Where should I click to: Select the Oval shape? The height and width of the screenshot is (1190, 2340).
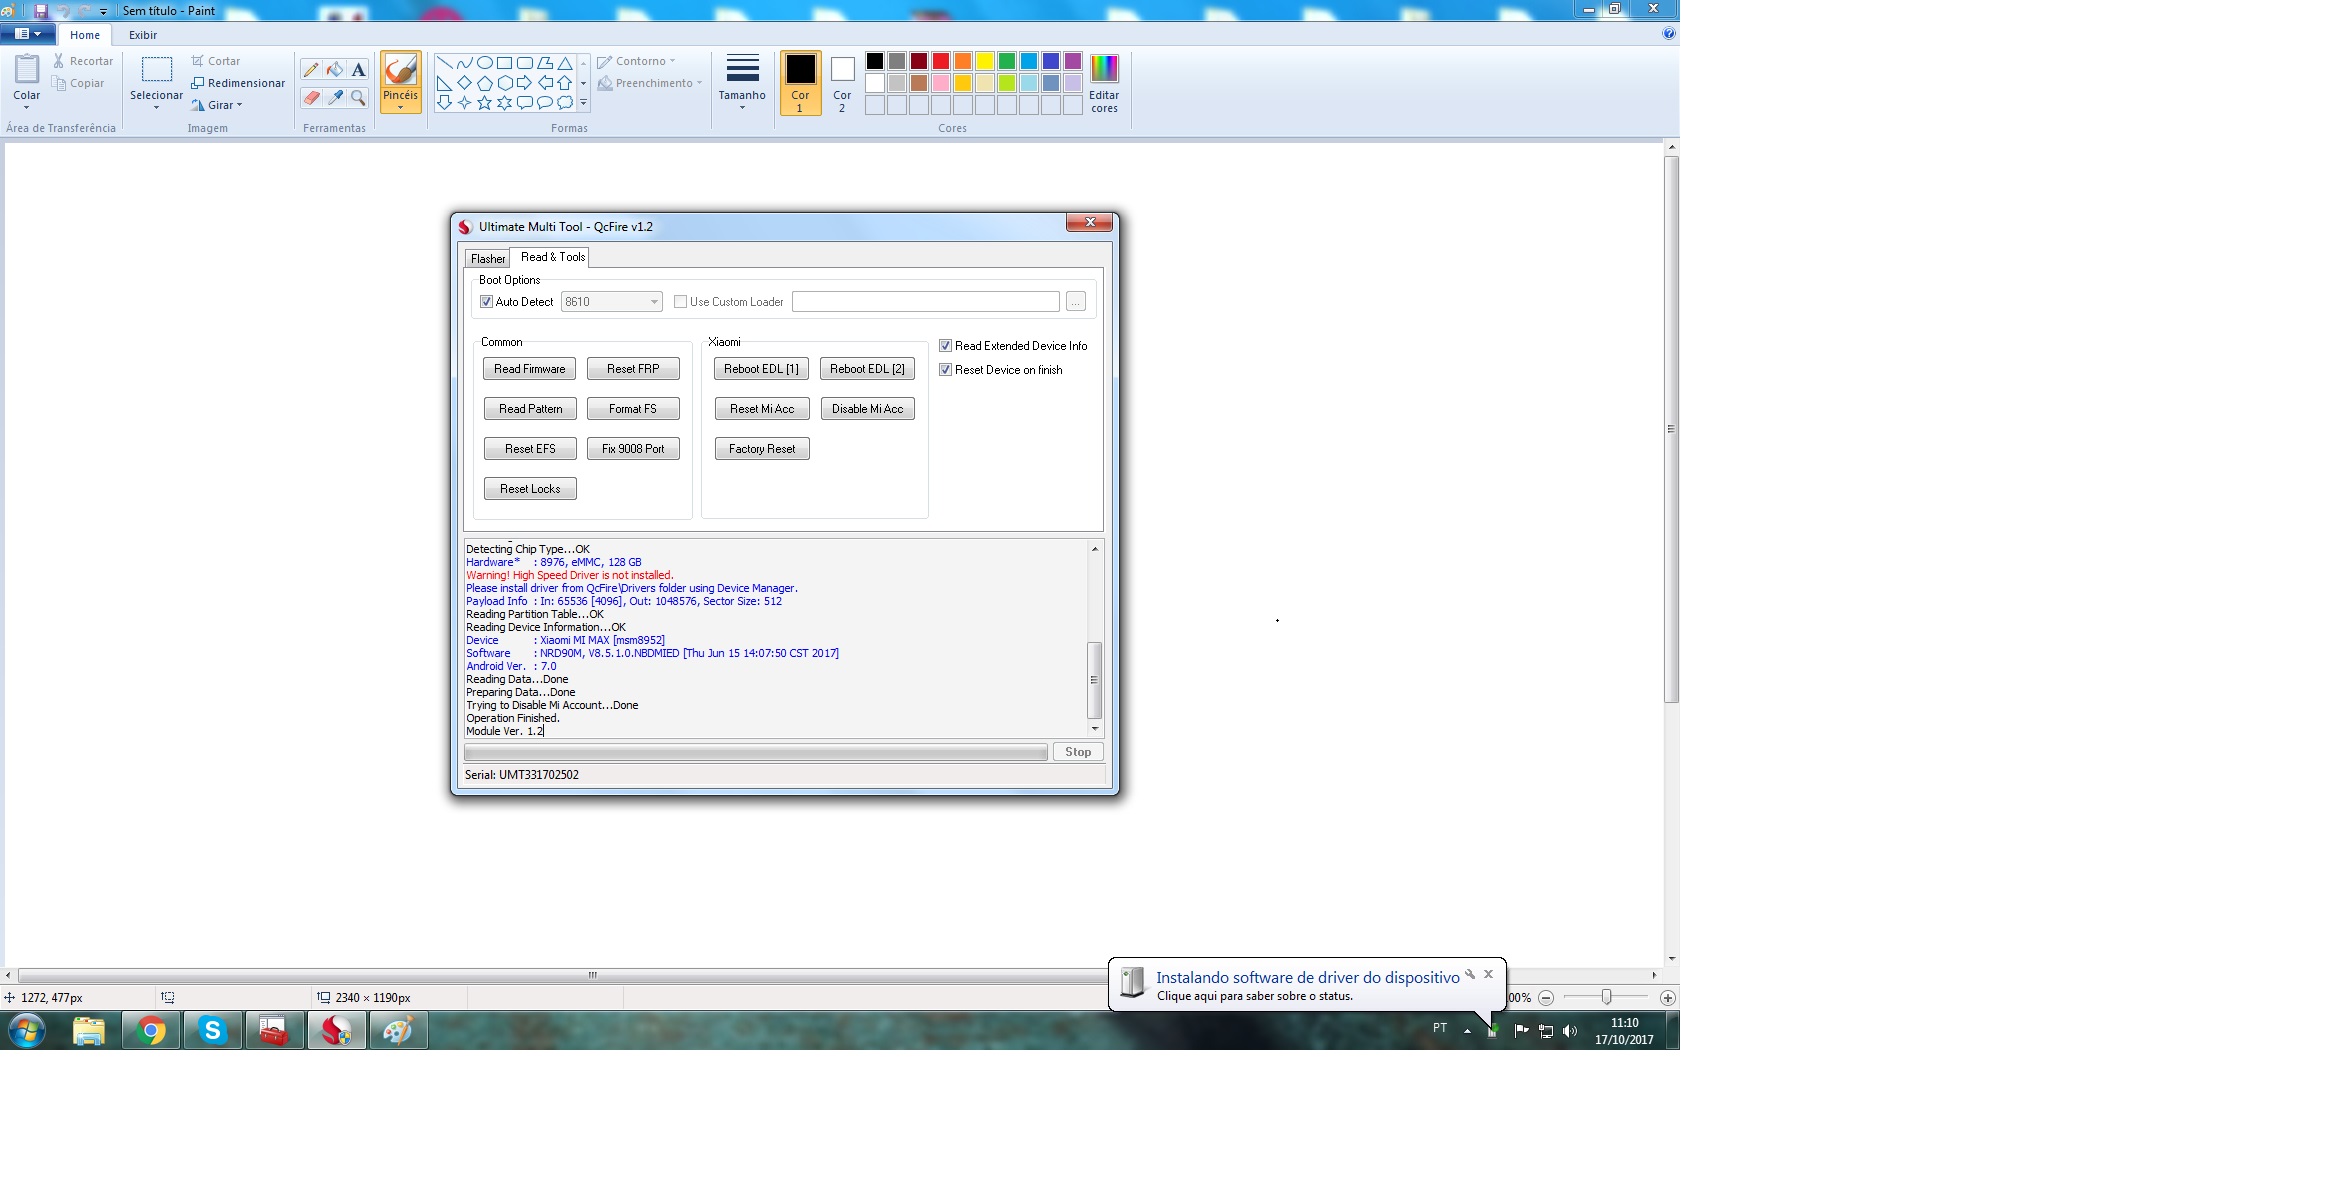click(x=484, y=63)
